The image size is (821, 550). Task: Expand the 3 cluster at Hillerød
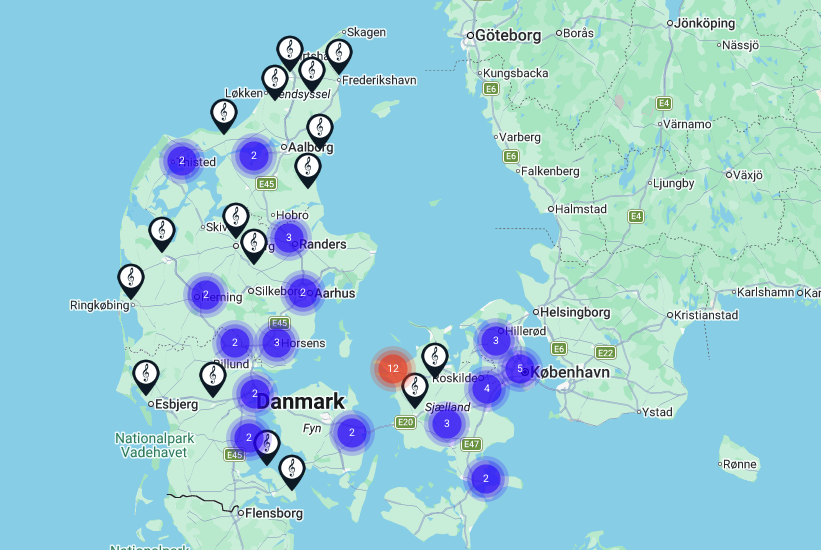coord(496,340)
